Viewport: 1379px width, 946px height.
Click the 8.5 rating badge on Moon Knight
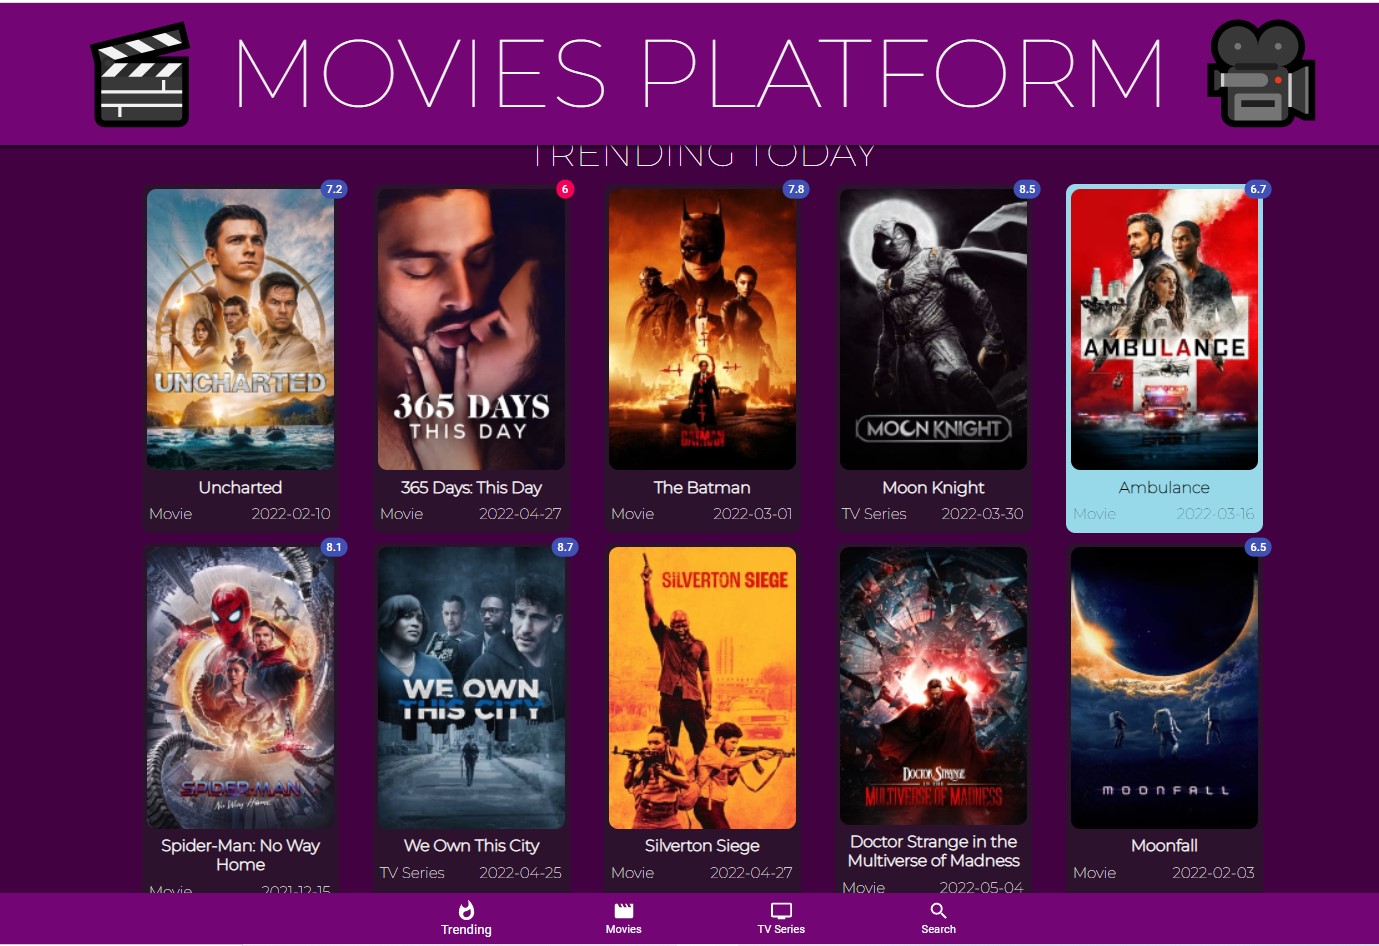tap(1027, 189)
